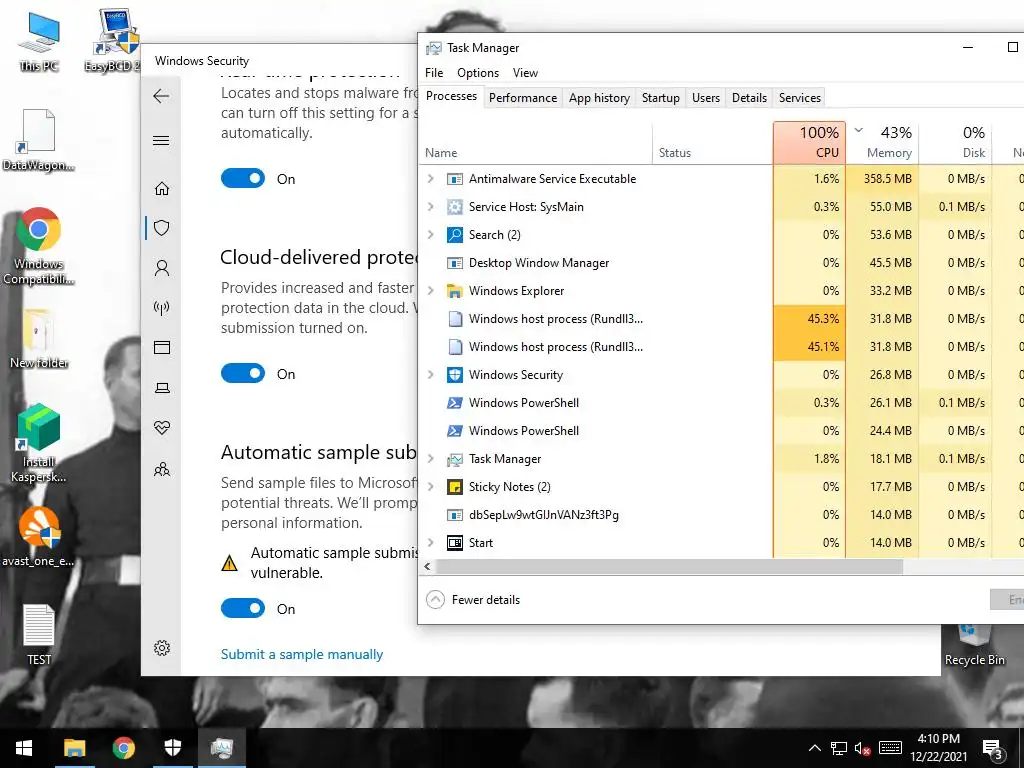Open Account protection person icon

162,268
